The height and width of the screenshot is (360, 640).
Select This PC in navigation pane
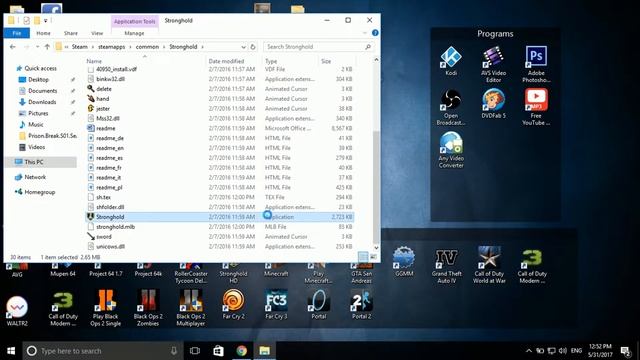[41, 162]
